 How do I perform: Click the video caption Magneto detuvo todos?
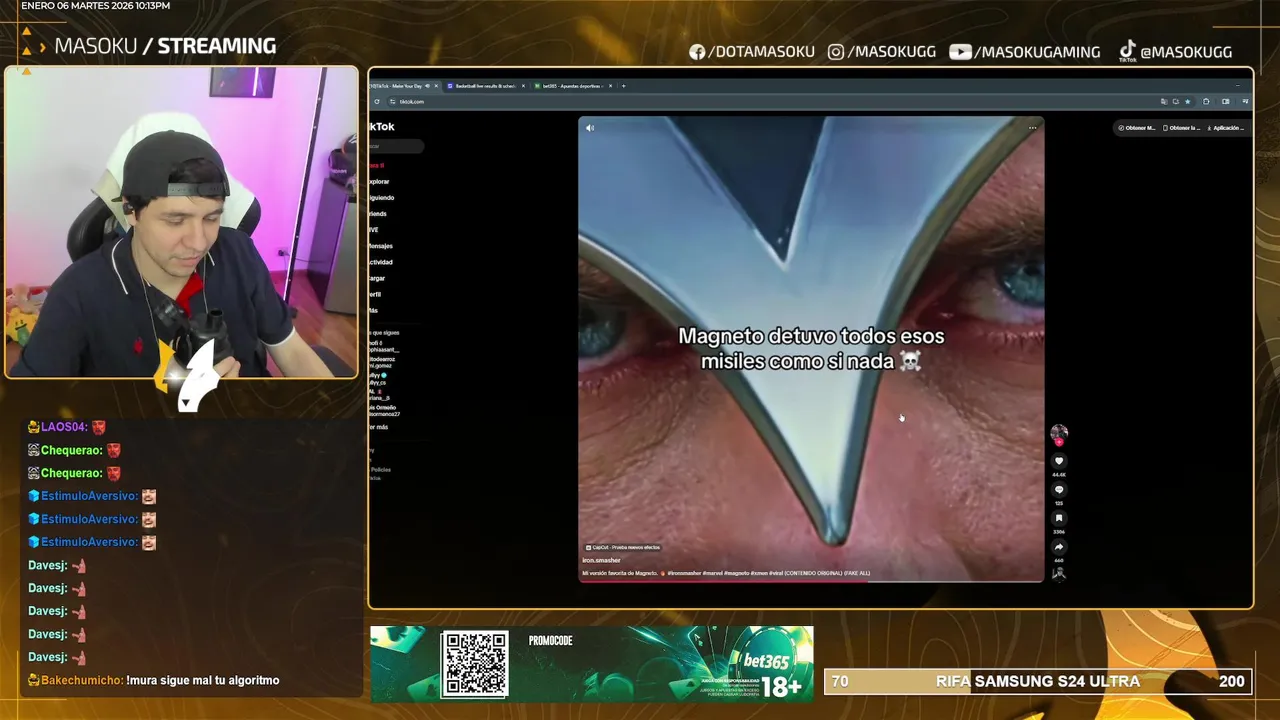point(811,348)
